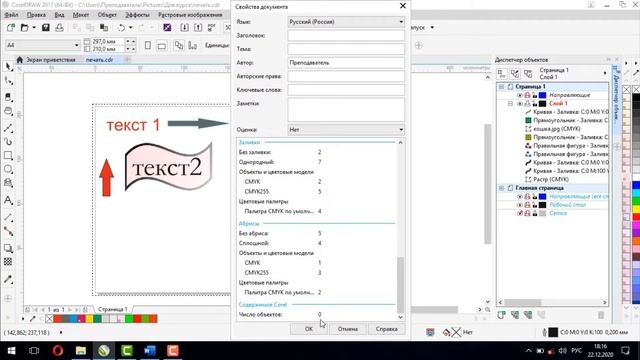Select the Freehand drawing tool
Screen dimensions: 640x360
8,128
